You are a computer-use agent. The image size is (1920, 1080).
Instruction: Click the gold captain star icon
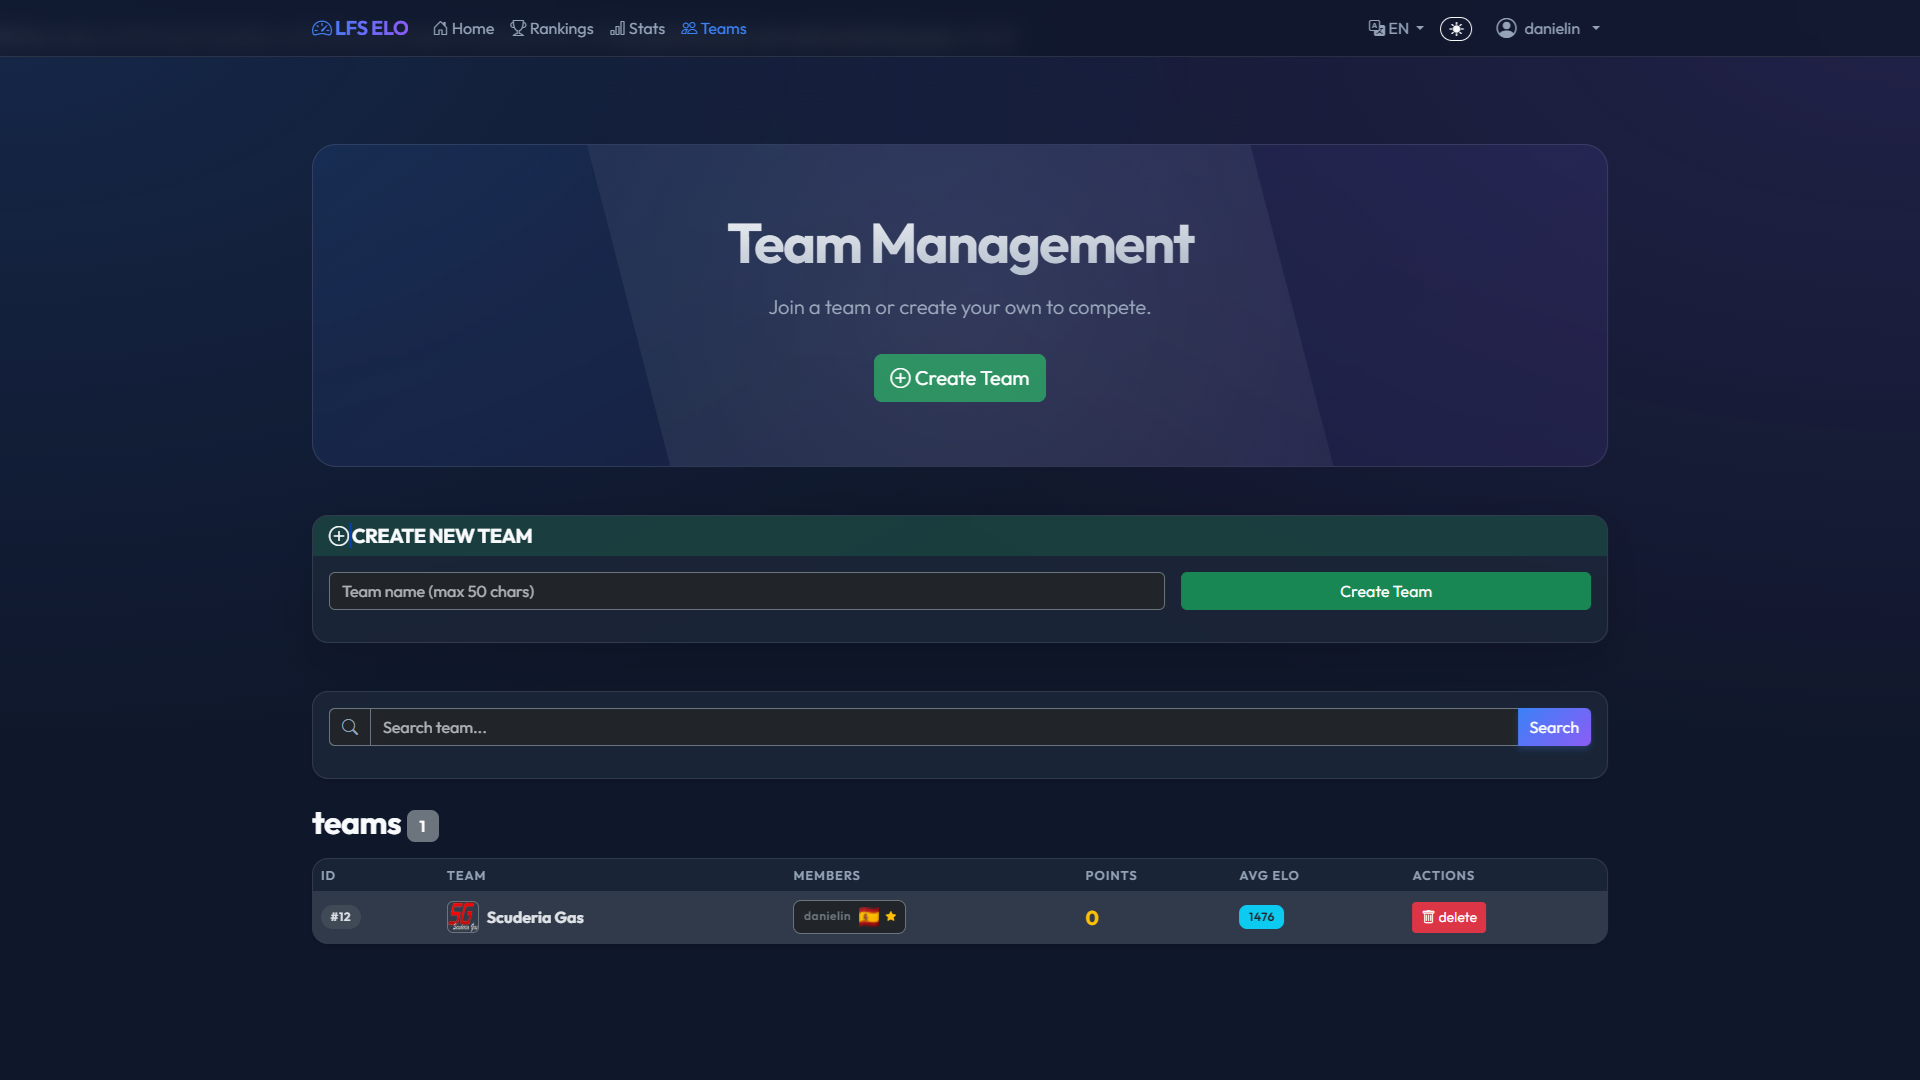(891, 916)
